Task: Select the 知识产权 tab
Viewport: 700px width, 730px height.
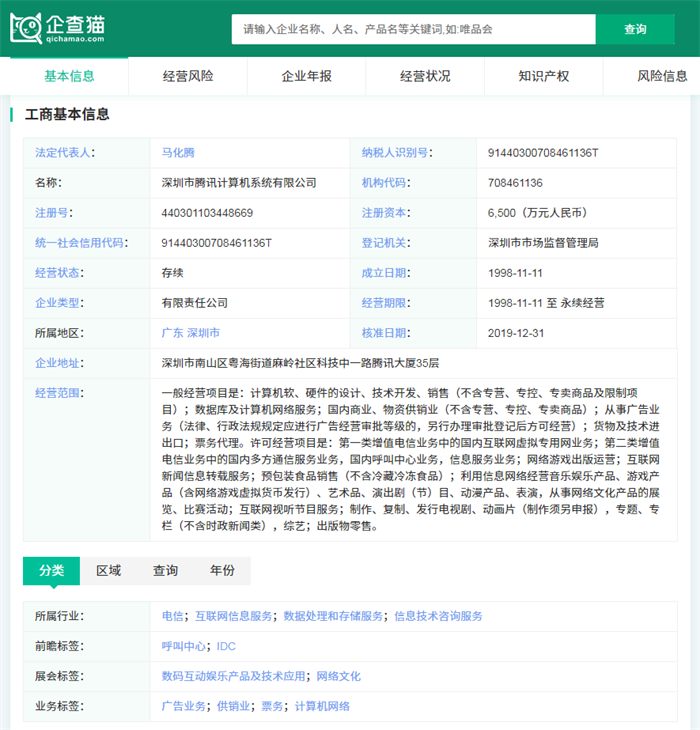Action: pos(544,76)
